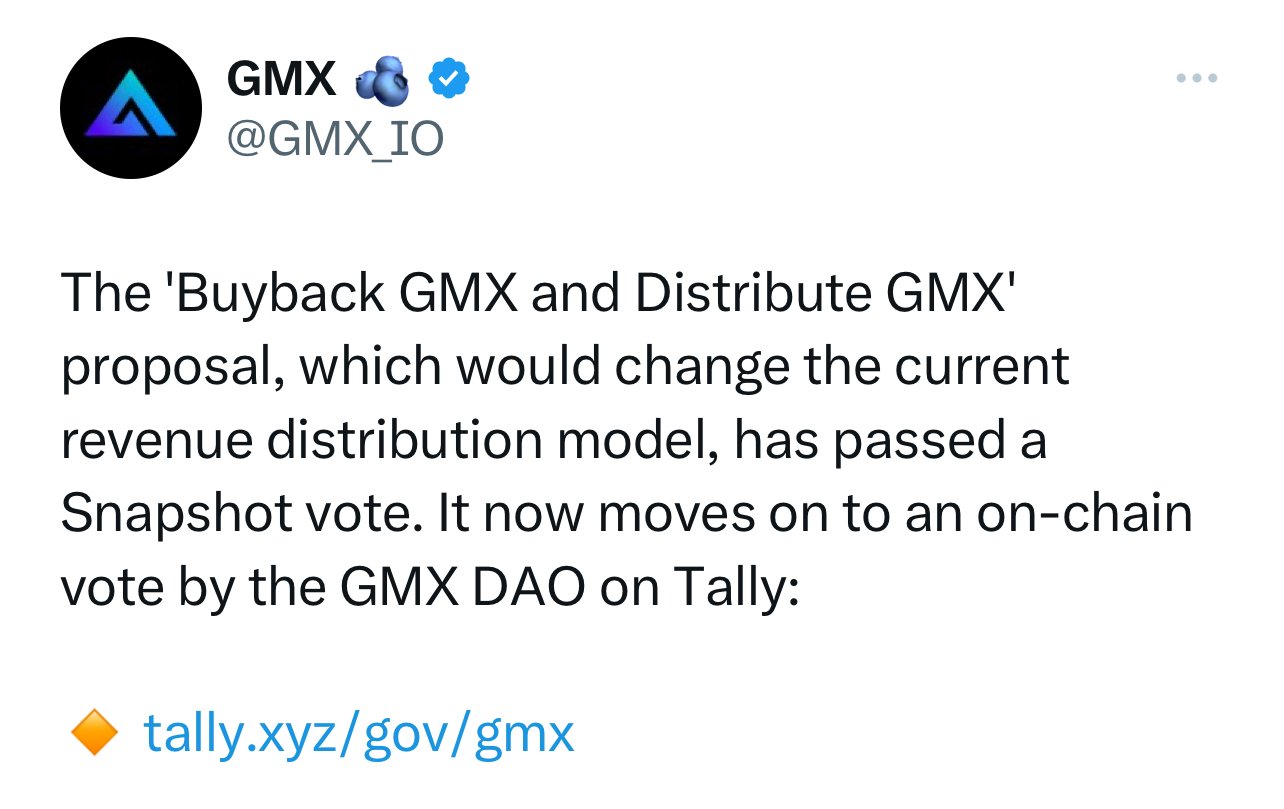The height and width of the screenshot is (809, 1284).
Task: Click the GMX profile avatar
Action: pos(125,113)
